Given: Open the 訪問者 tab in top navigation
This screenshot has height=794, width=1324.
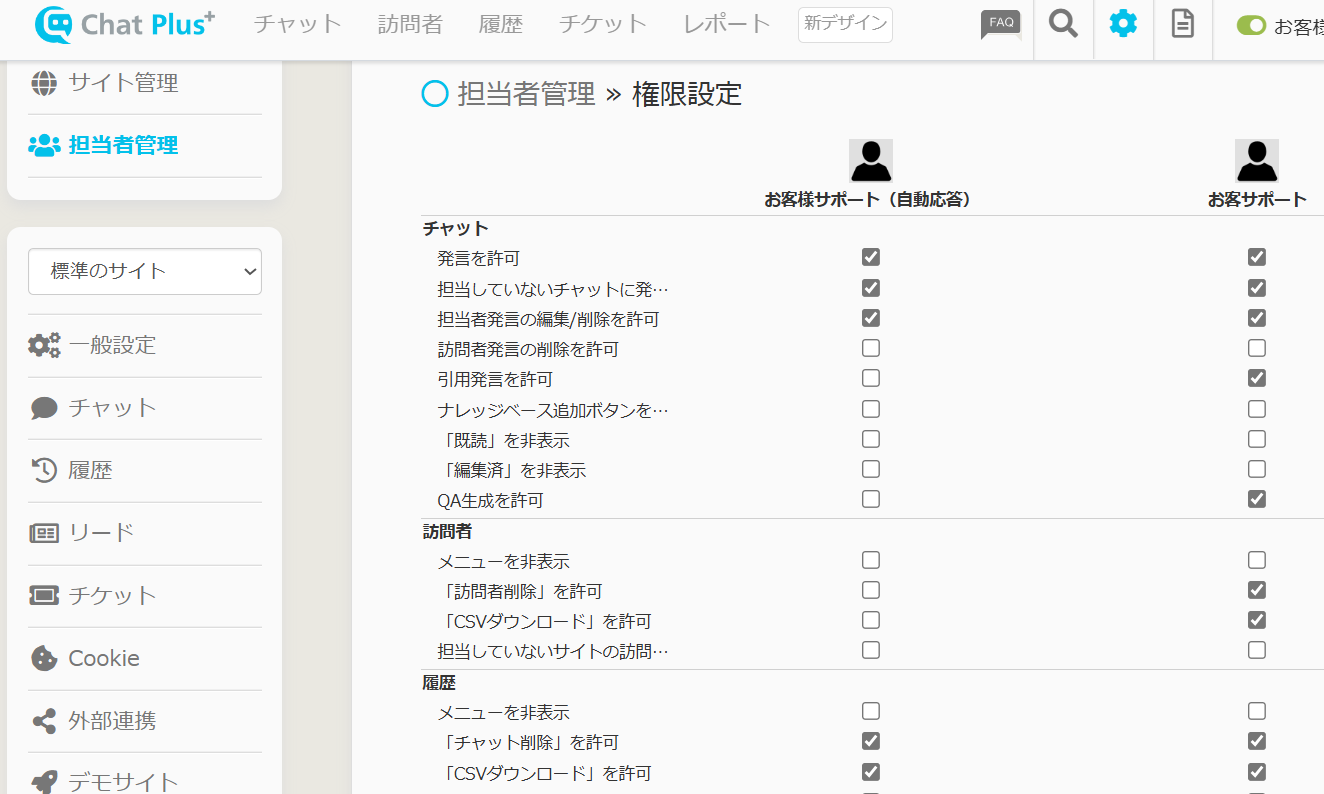Looking at the screenshot, I should click(x=410, y=25).
